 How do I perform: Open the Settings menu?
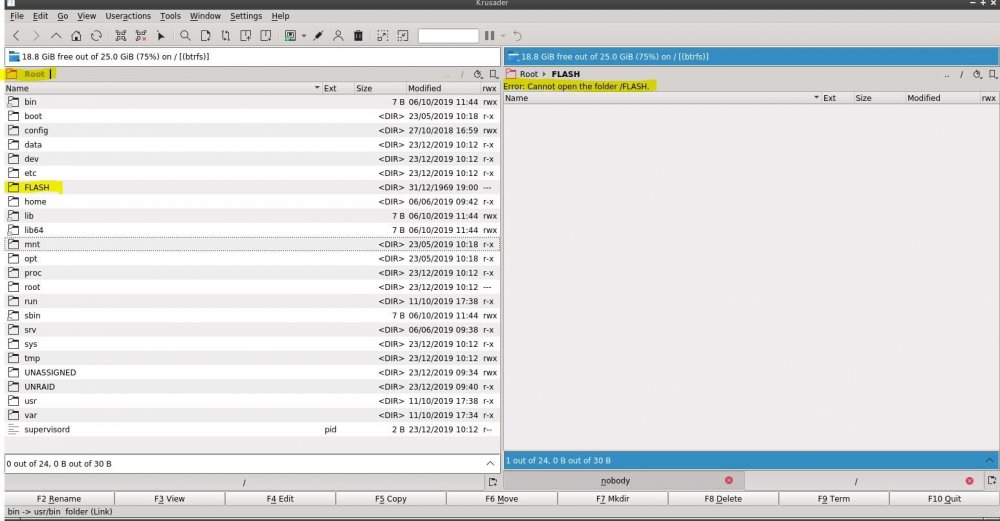click(246, 16)
